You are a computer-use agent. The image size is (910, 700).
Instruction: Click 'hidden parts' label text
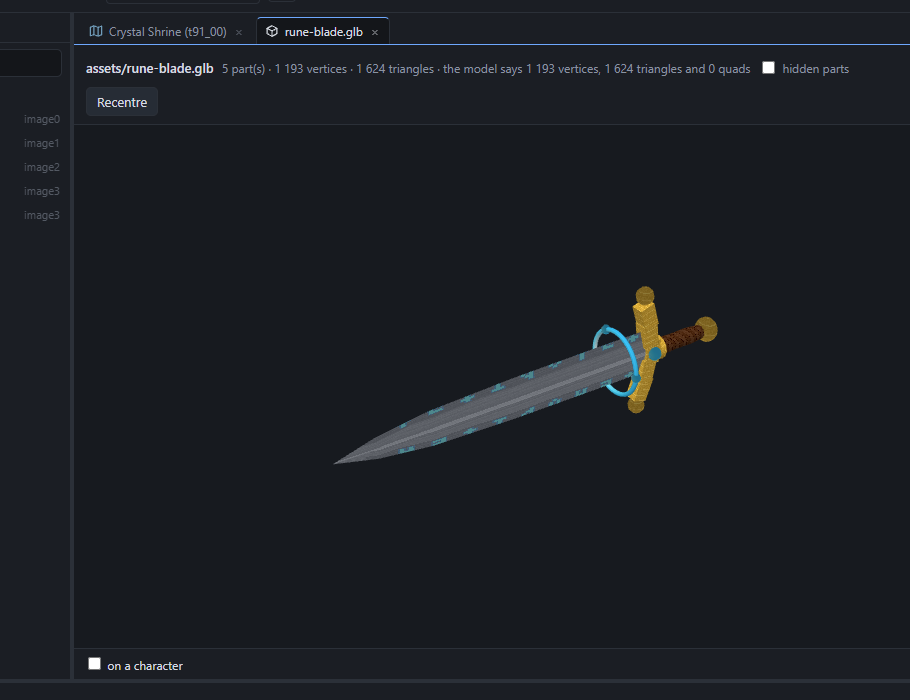815,68
